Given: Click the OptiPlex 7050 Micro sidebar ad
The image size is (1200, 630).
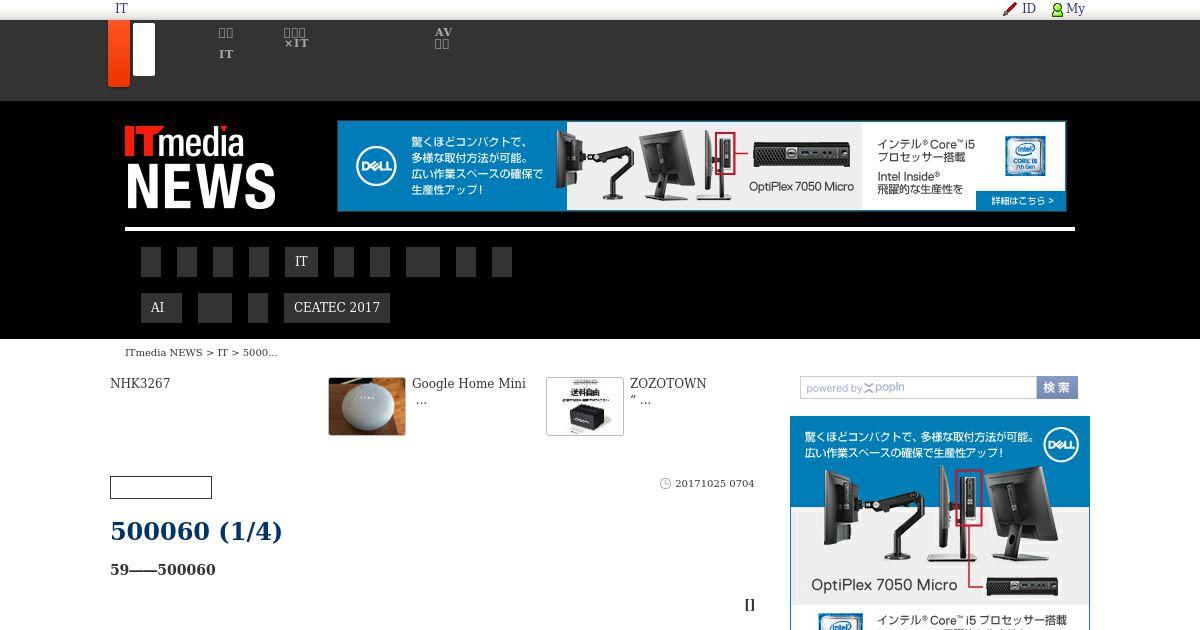Looking at the screenshot, I should coord(940,523).
